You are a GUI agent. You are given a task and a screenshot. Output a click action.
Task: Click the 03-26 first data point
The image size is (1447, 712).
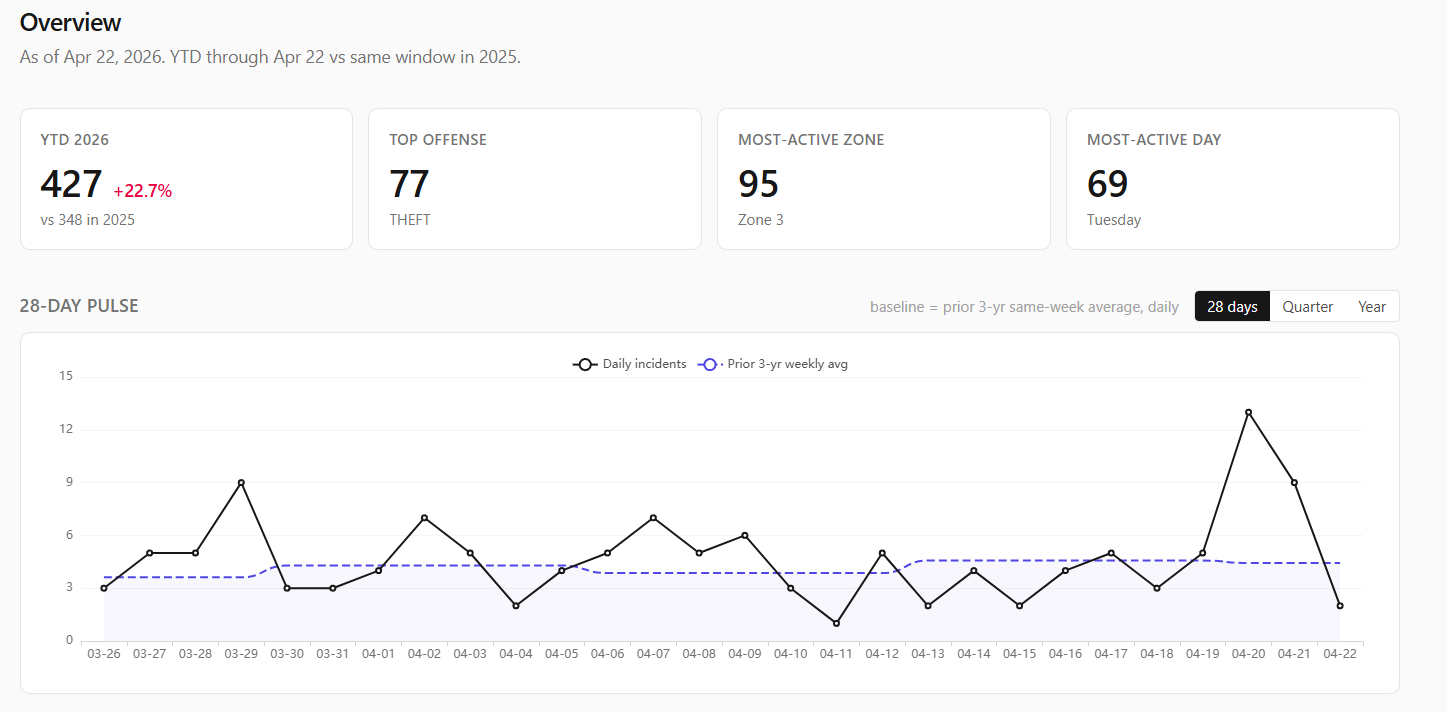tap(104, 588)
